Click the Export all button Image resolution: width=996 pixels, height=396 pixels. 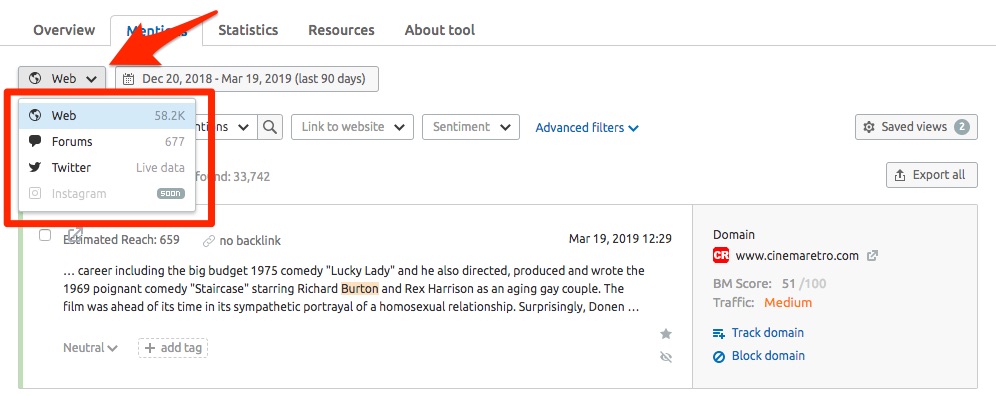point(931,175)
